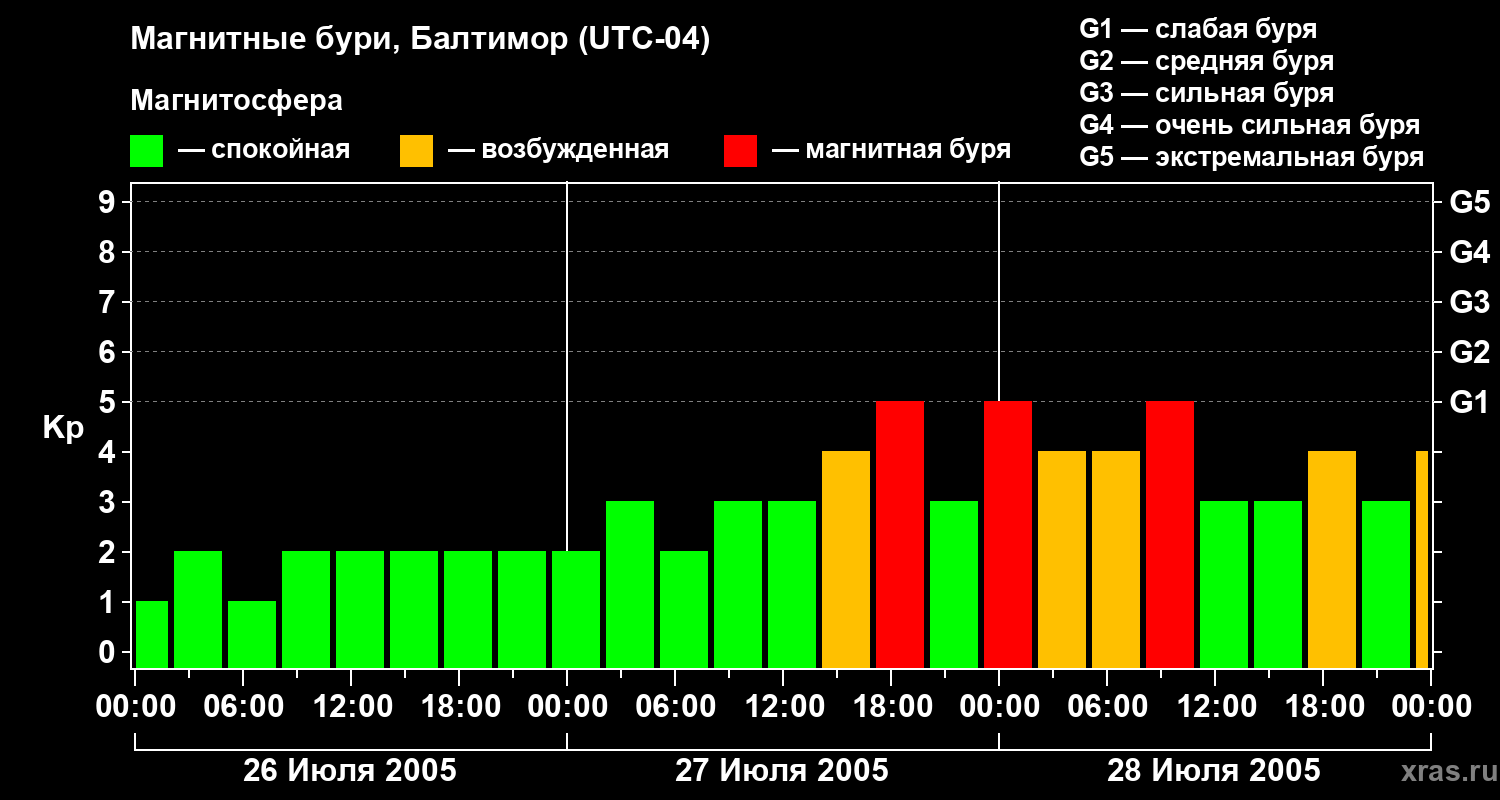Click the 18:00 time label under 27 Июля
The width and height of the screenshot is (1500, 800).
click(x=891, y=707)
